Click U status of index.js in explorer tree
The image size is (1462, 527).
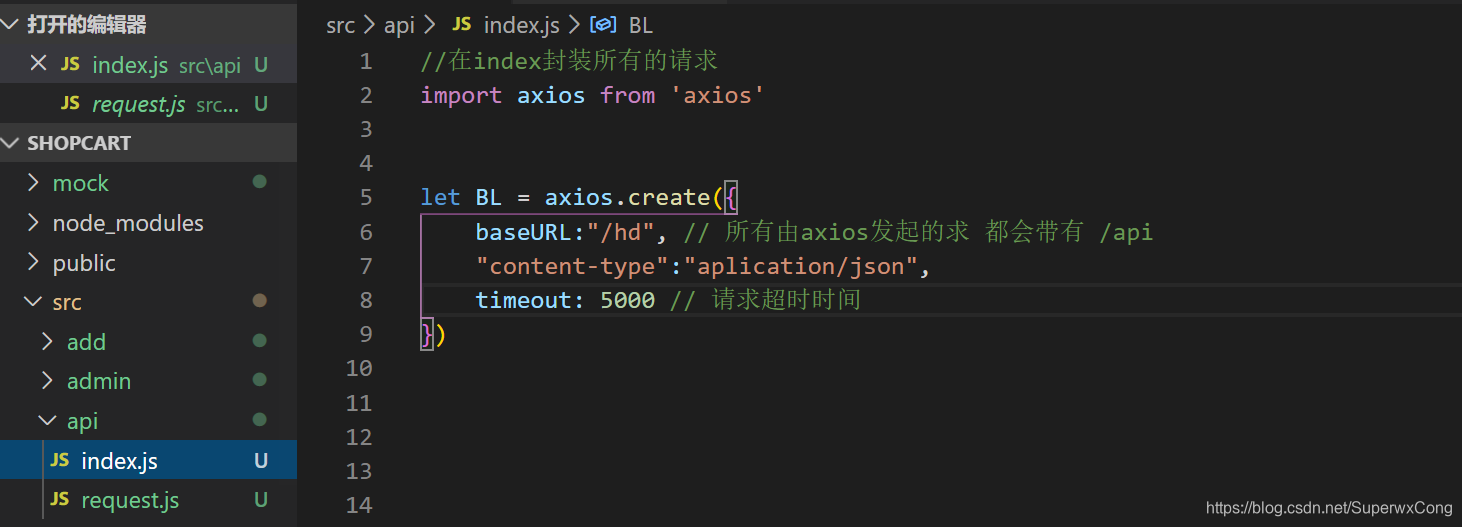pos(261,461)
